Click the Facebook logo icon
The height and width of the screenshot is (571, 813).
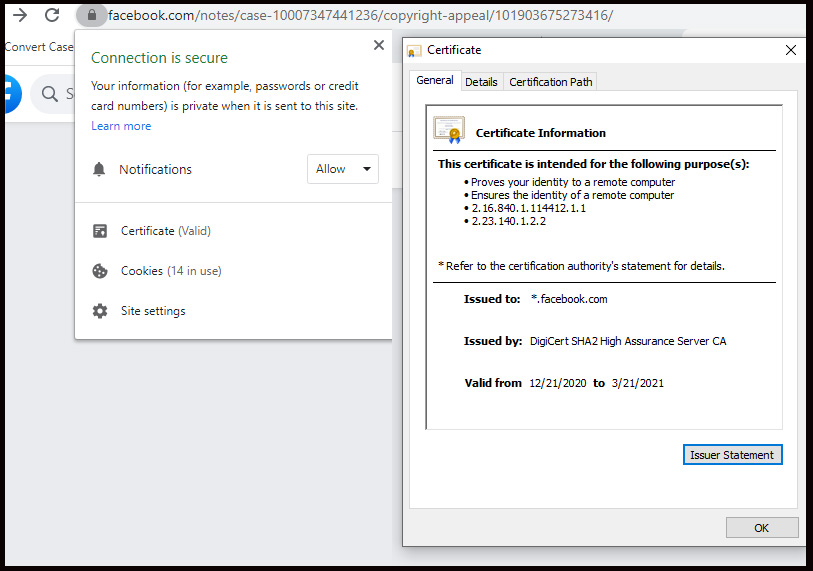11,94
